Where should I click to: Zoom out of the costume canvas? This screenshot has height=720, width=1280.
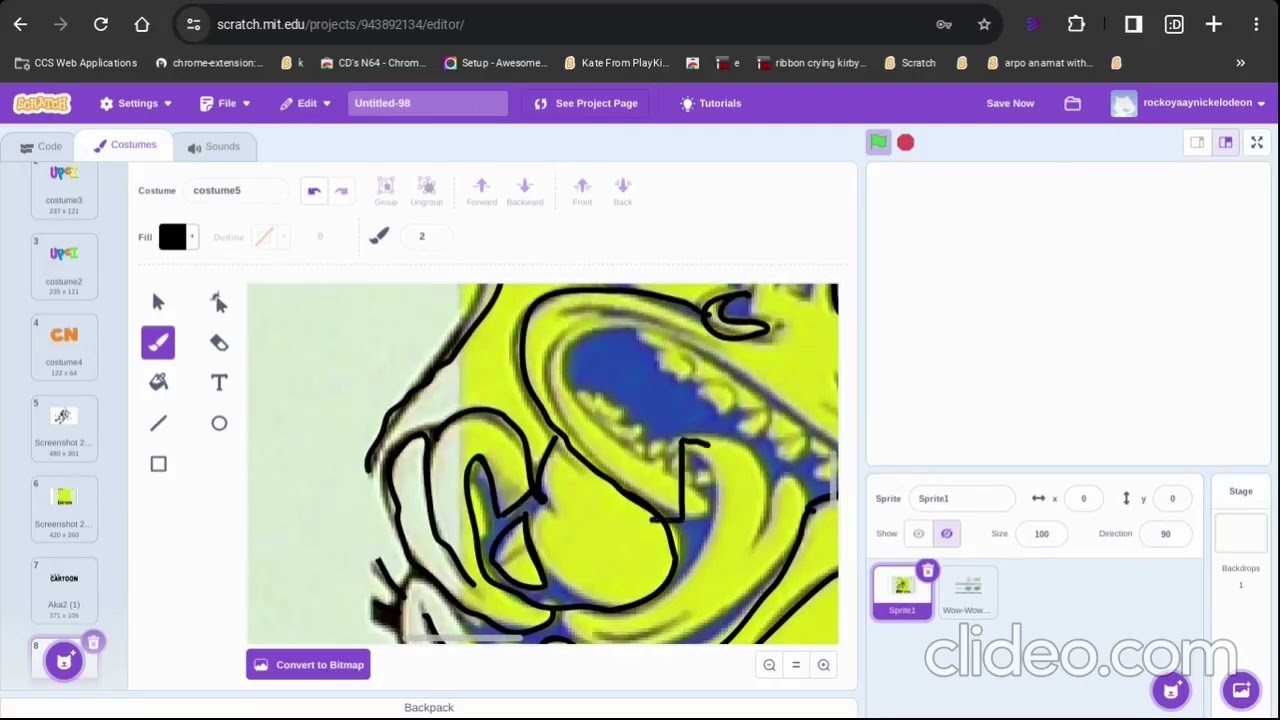pyautogui.click(x=769, y=665)
